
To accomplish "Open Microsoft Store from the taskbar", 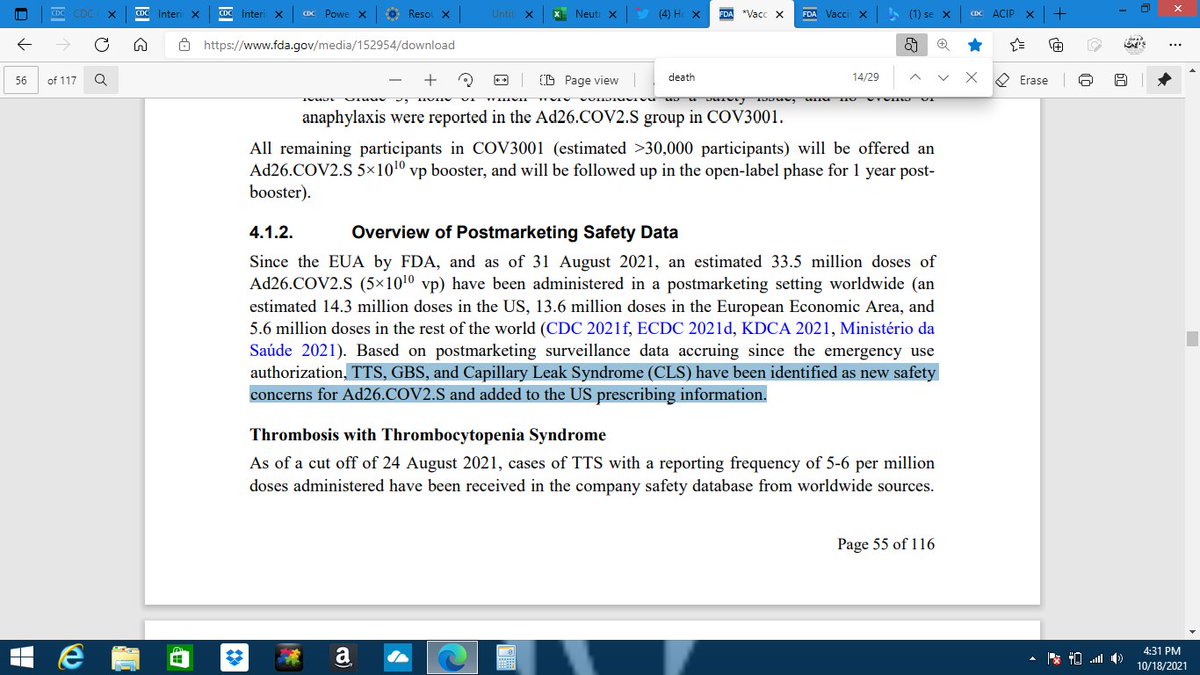I will point(181,657).
